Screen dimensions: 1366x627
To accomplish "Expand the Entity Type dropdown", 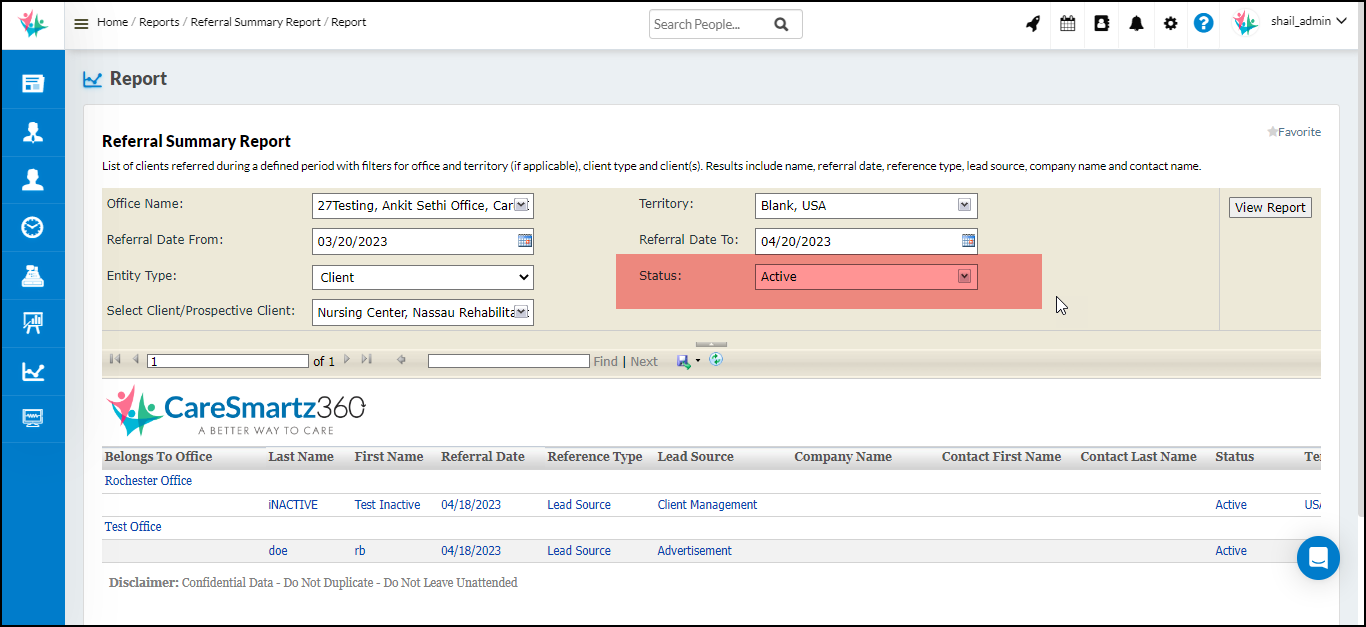I will pyautogui.click(x=422, y=277).
